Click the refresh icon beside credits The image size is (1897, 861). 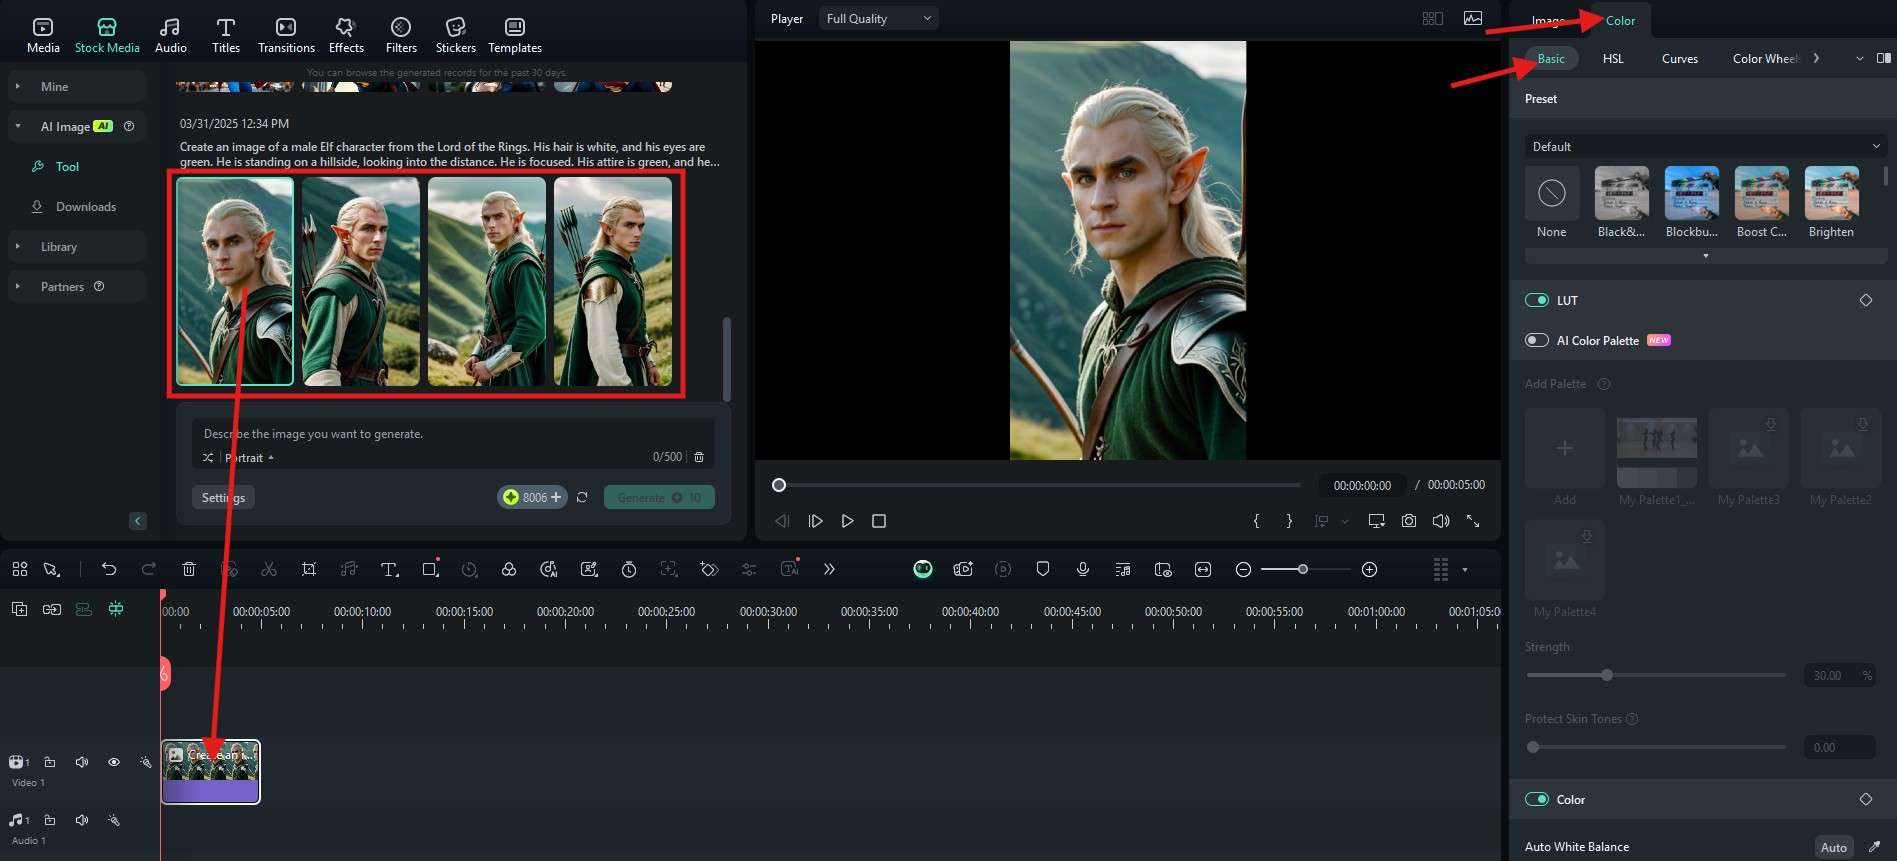point(582,497)
